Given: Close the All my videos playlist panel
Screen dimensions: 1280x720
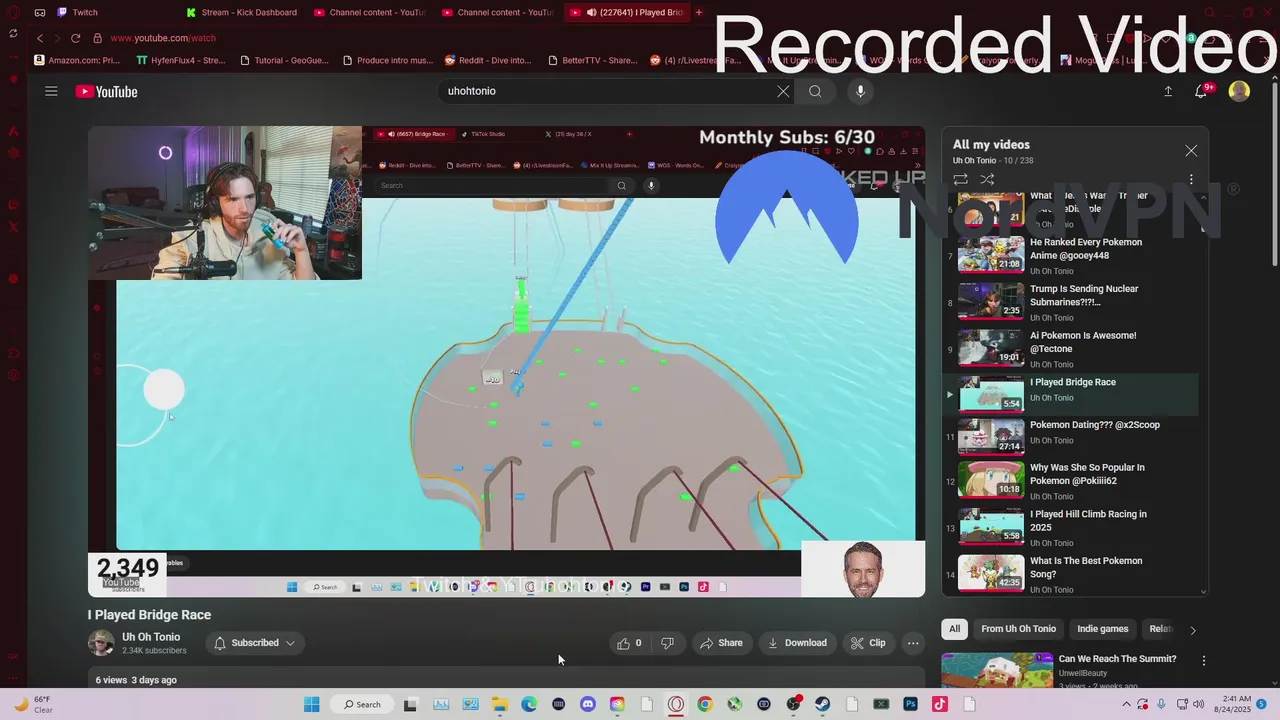Looking at the screenshot, I should (1191, 151).
